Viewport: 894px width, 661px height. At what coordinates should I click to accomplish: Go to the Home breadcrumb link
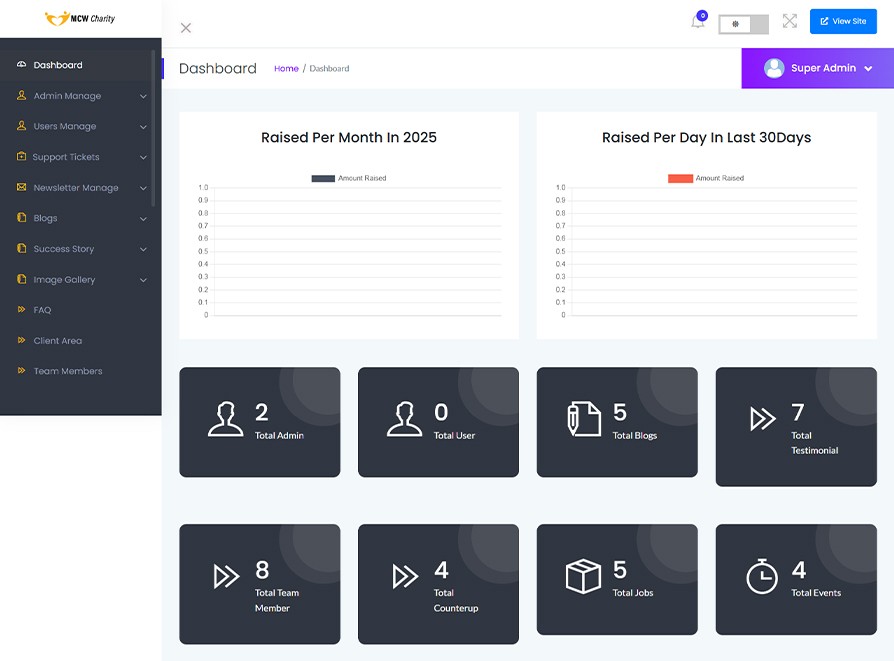tap(286, 69)
